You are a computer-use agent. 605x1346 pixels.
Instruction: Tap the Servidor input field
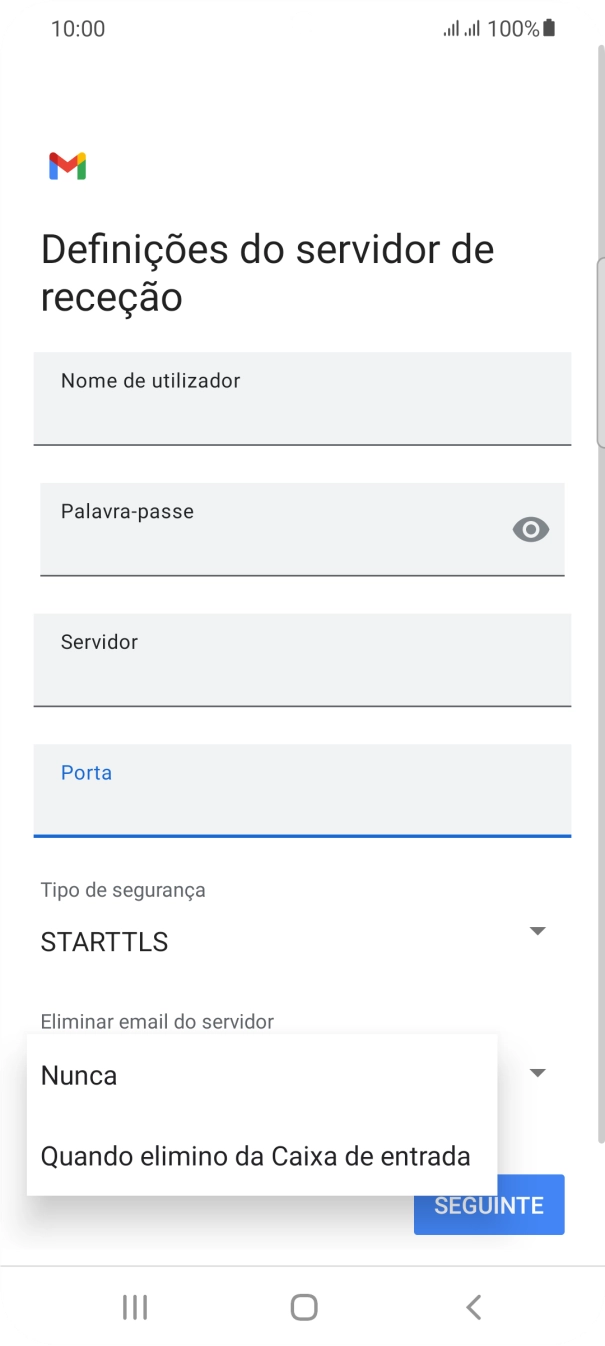click(302, 660)
